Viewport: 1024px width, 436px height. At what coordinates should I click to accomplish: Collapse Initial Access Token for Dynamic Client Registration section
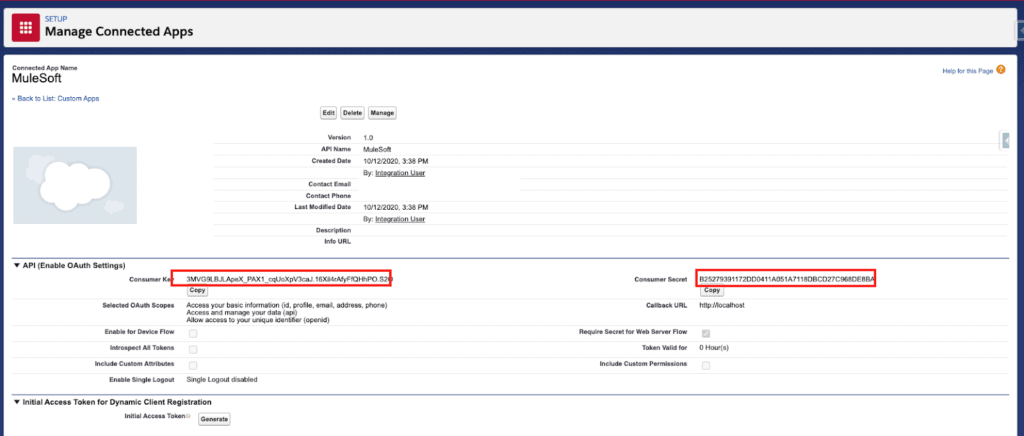[17, 402]
